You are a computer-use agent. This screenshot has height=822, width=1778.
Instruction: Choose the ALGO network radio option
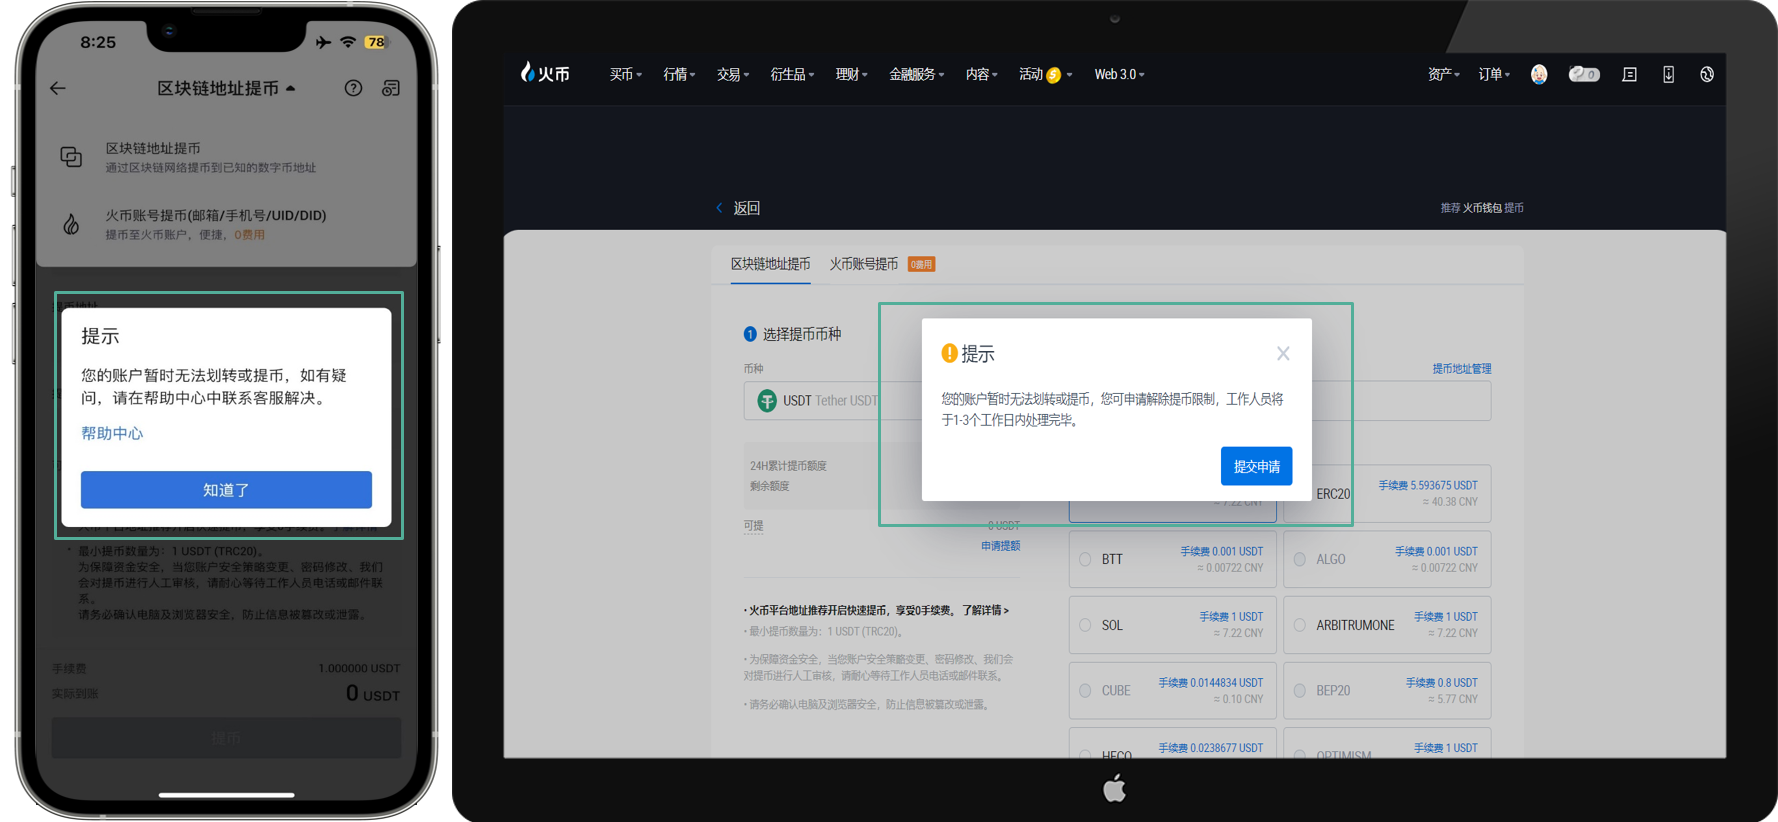click(x=1300, y=559)
